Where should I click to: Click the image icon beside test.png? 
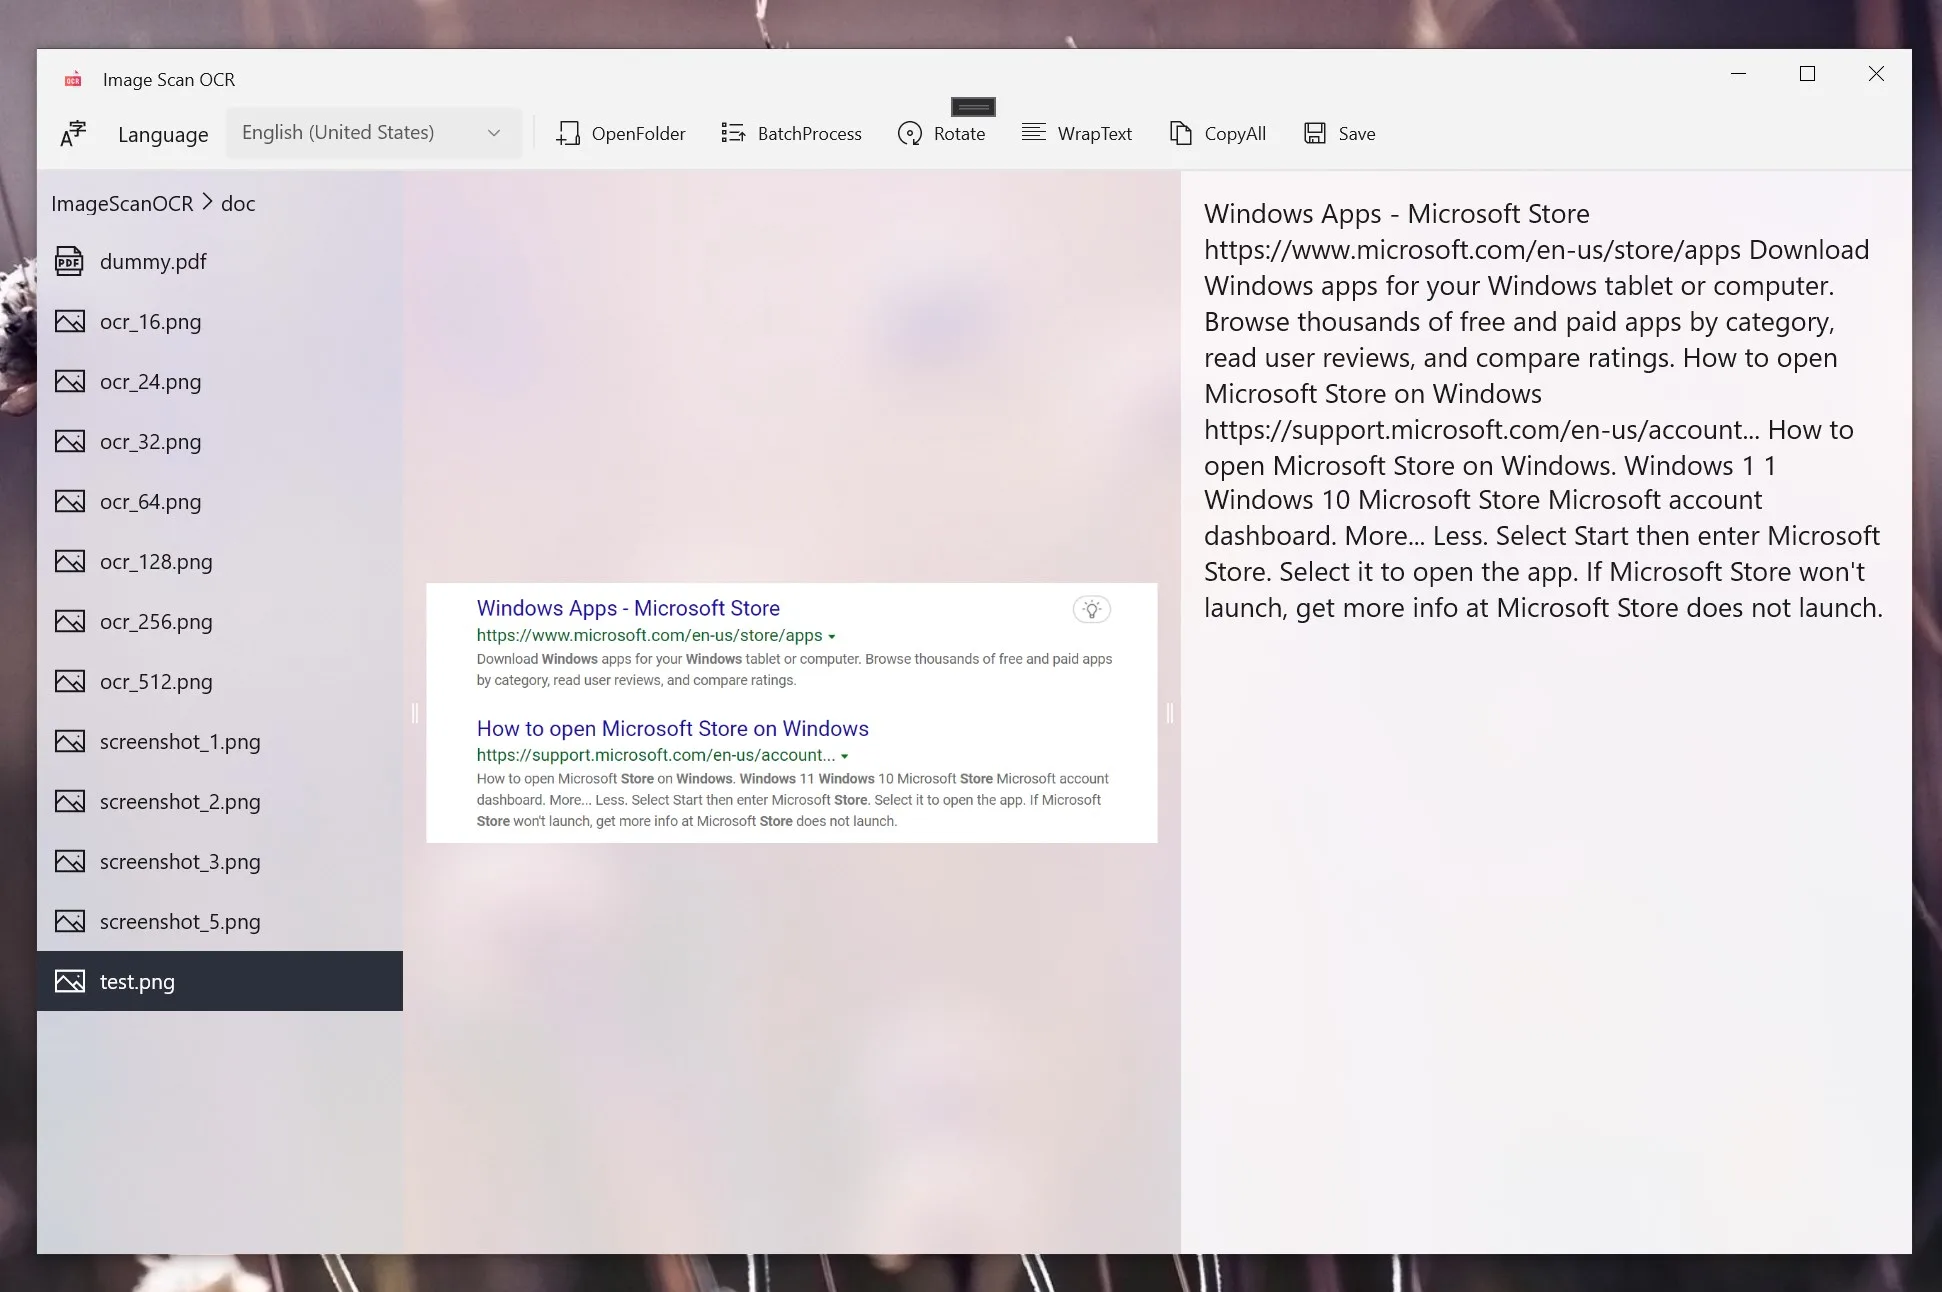click(x=69, y=981)
